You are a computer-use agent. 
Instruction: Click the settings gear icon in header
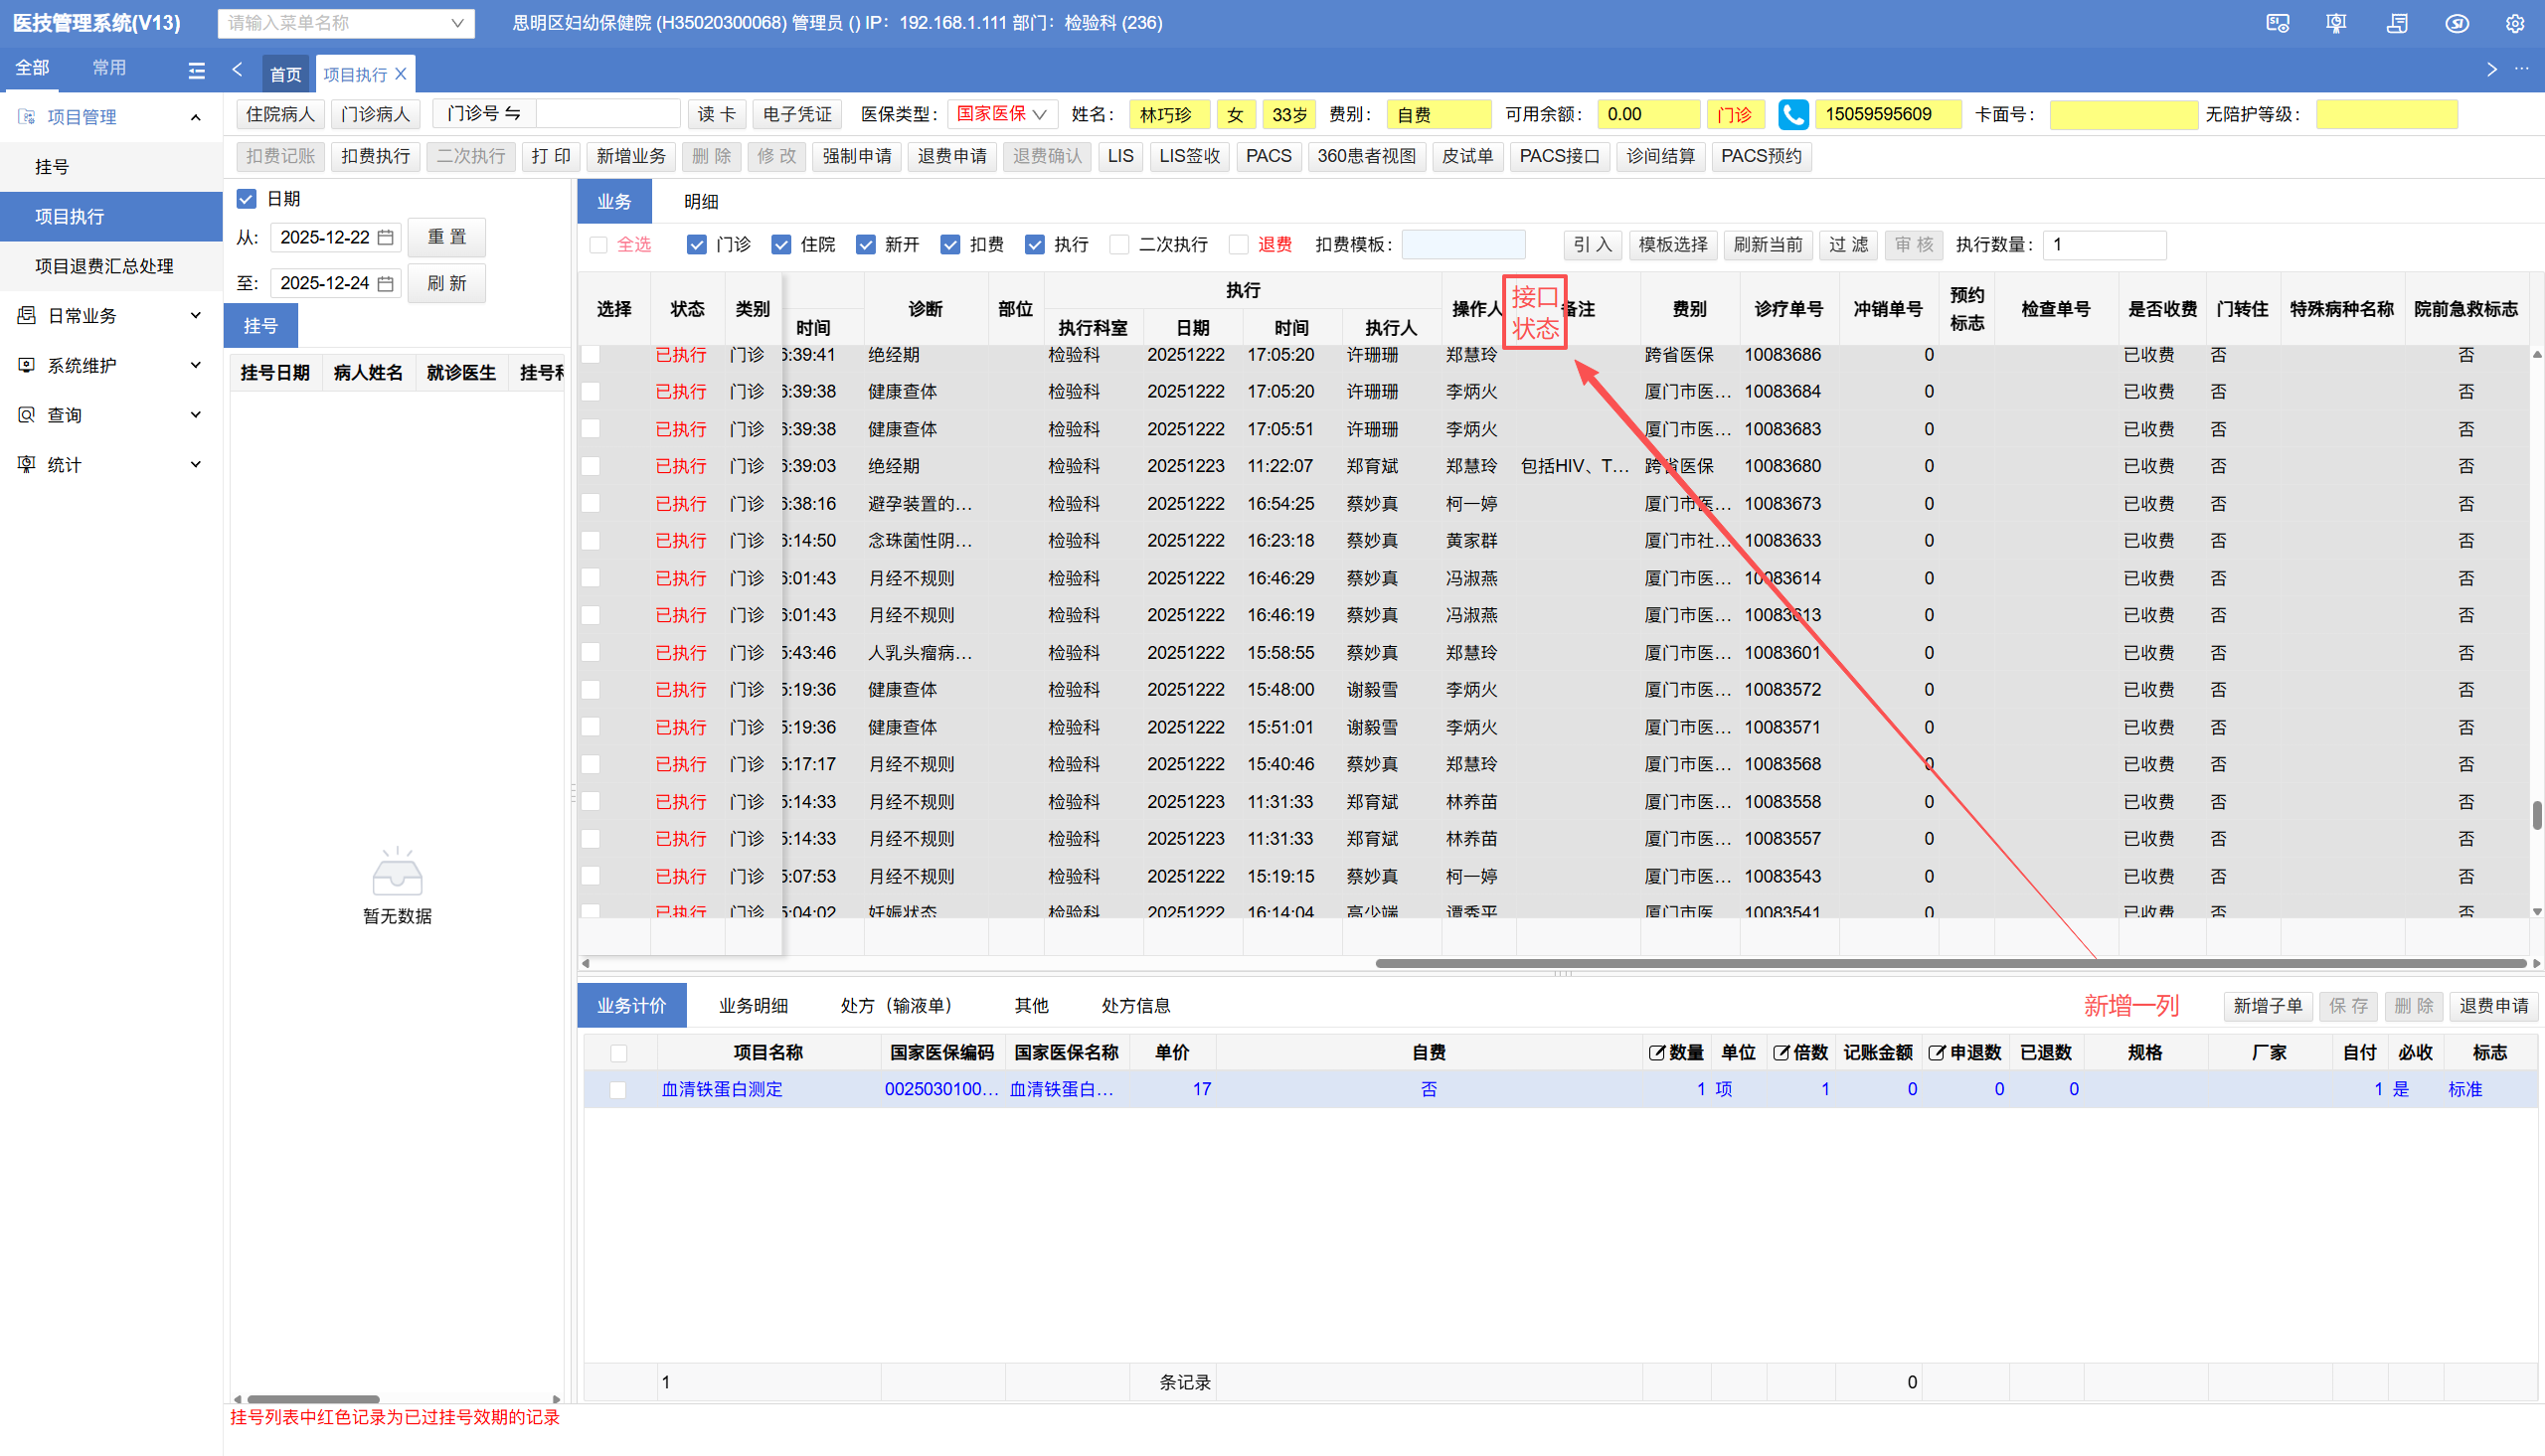click(2514, 23)
